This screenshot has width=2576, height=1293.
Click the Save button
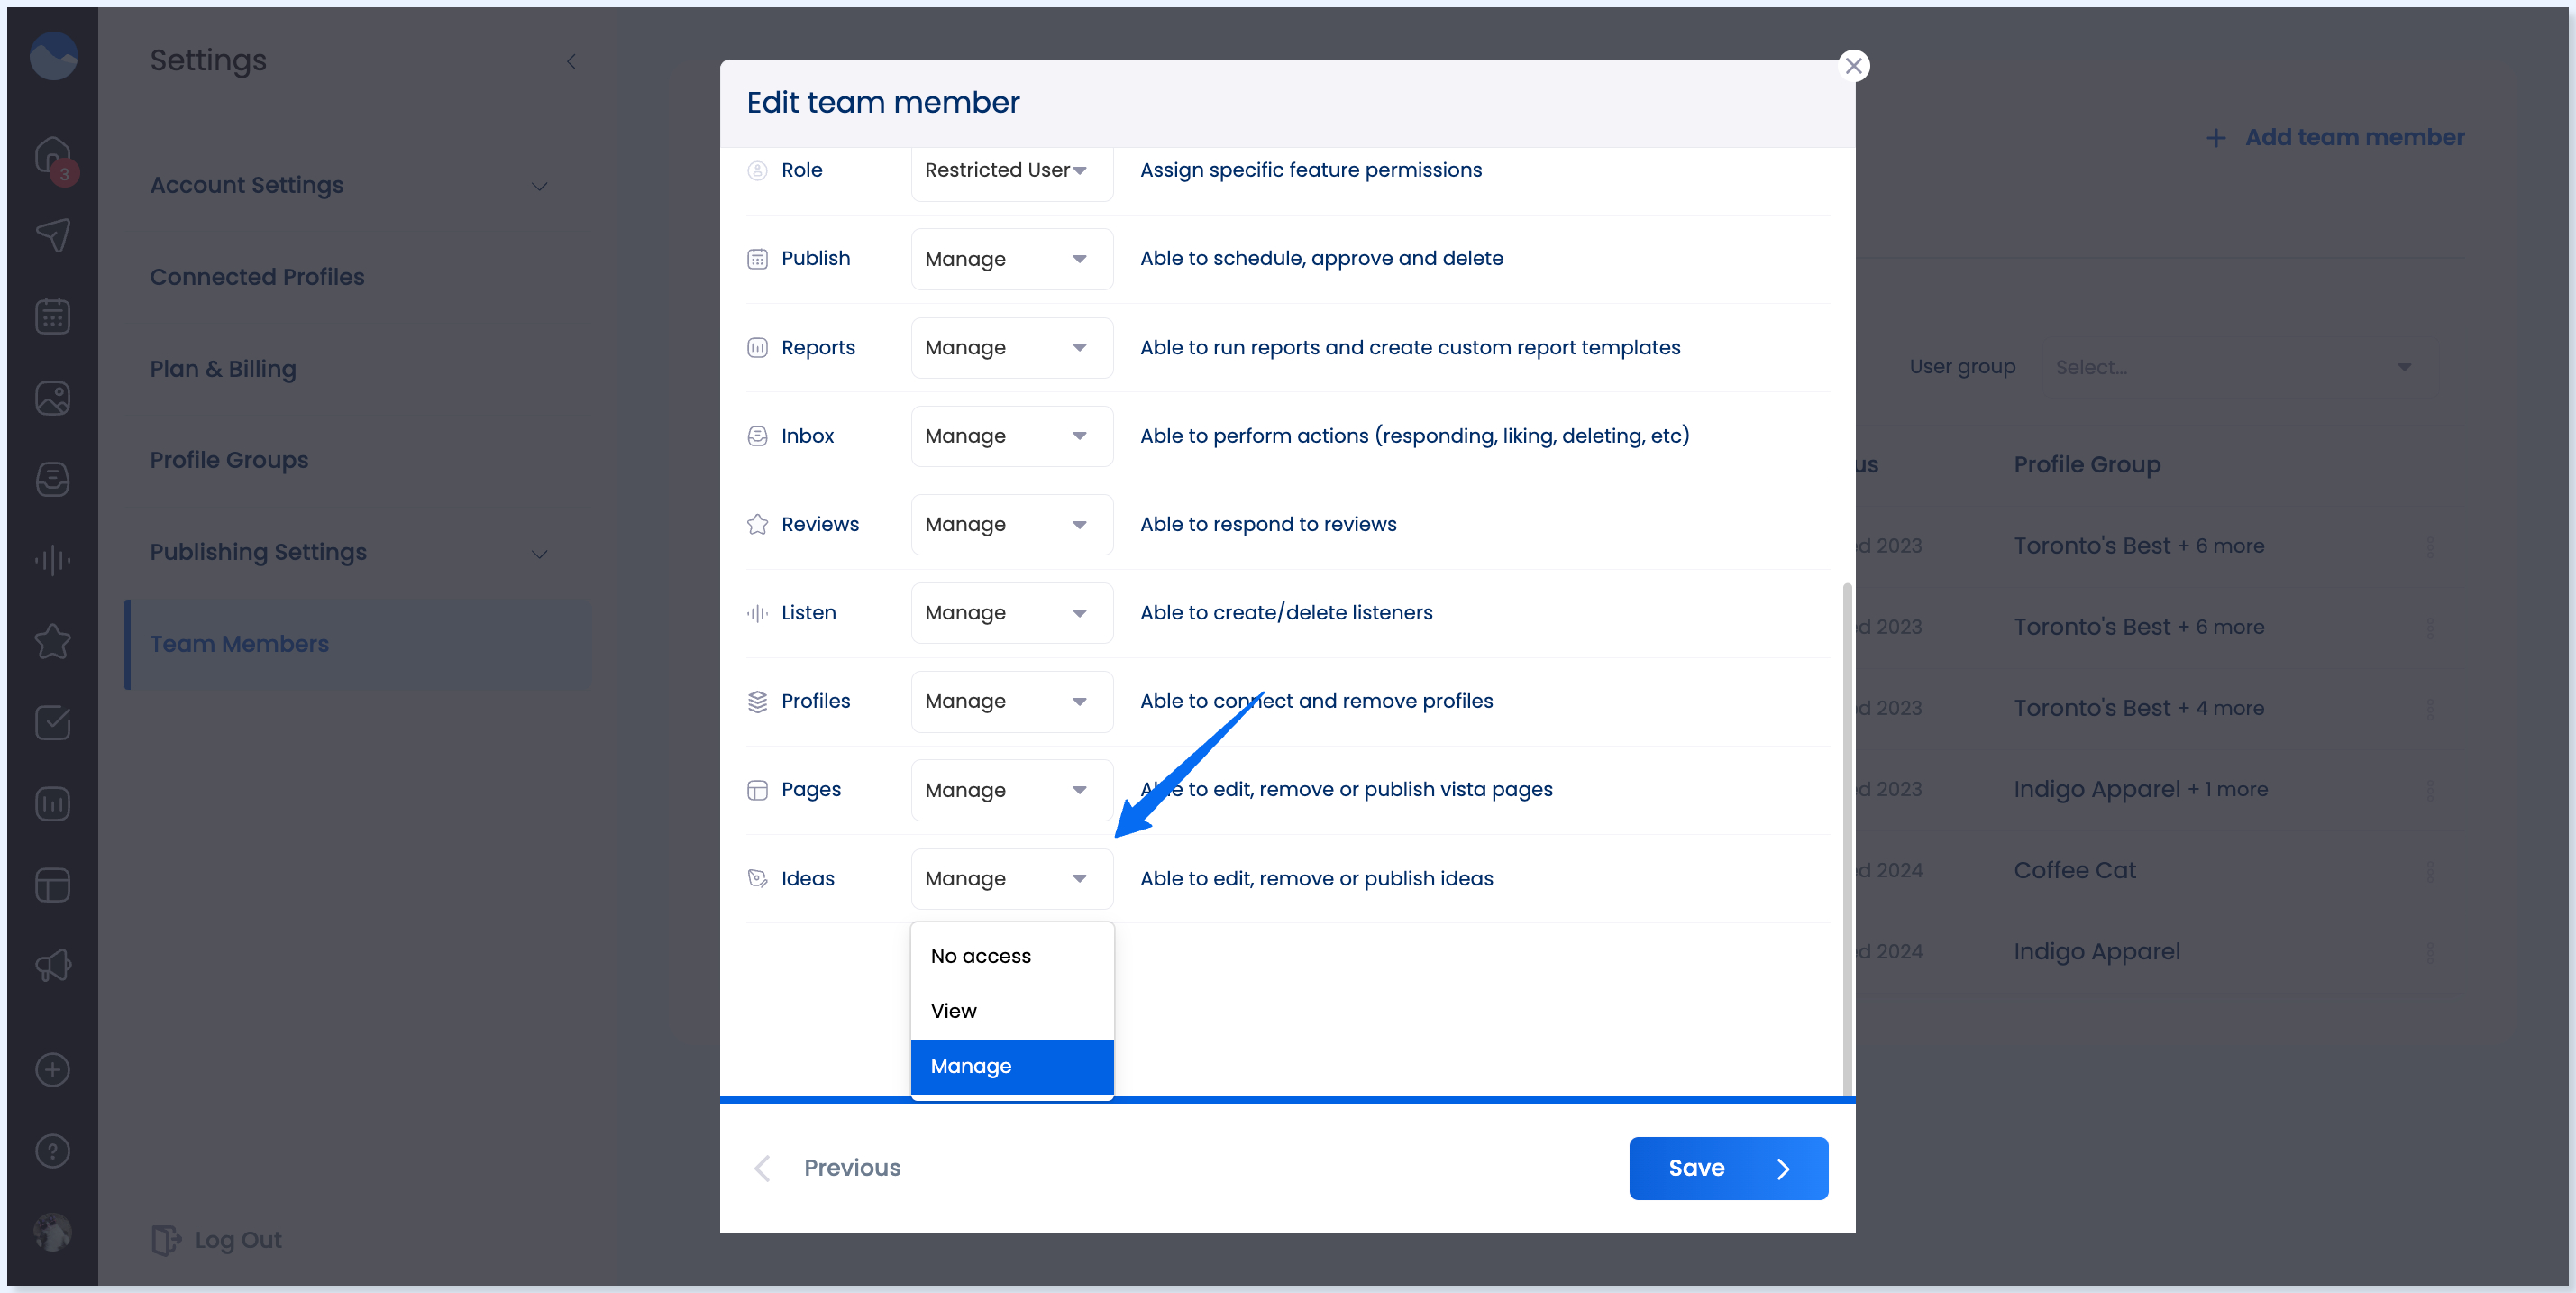(x=1727, y=1168)
